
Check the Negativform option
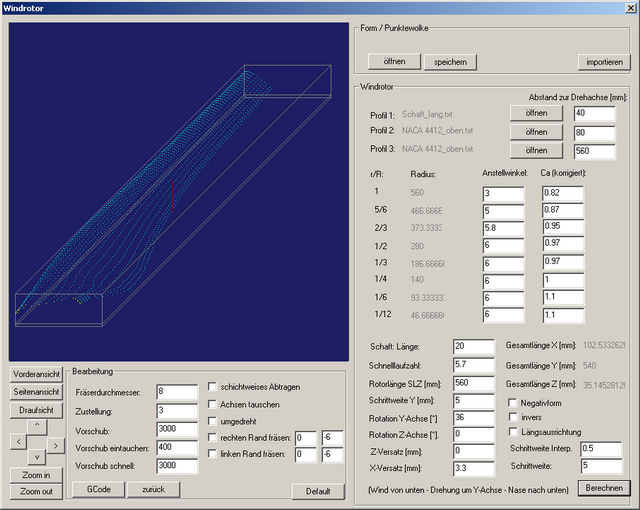[x=513, y=401]
